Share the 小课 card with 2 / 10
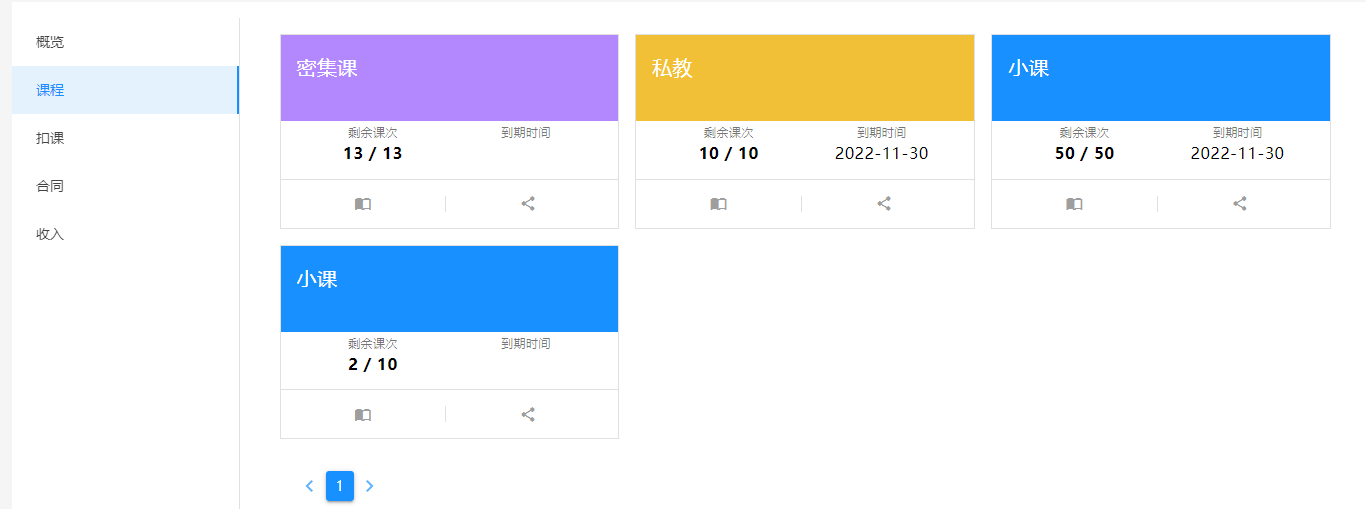This screenshot has width=1366, height=509. [528, 415]
